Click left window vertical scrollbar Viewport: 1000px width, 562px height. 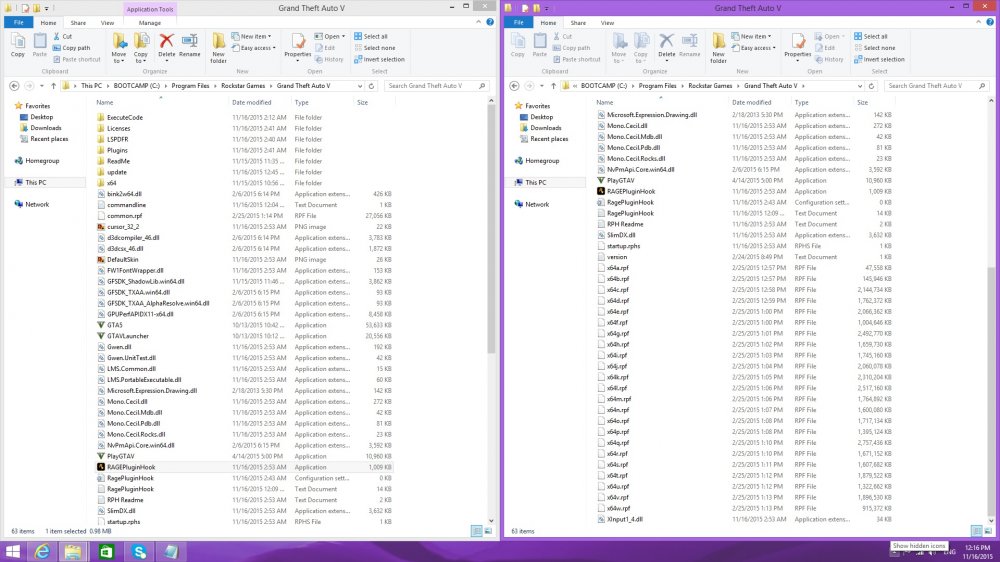click(x=490, y=230)
